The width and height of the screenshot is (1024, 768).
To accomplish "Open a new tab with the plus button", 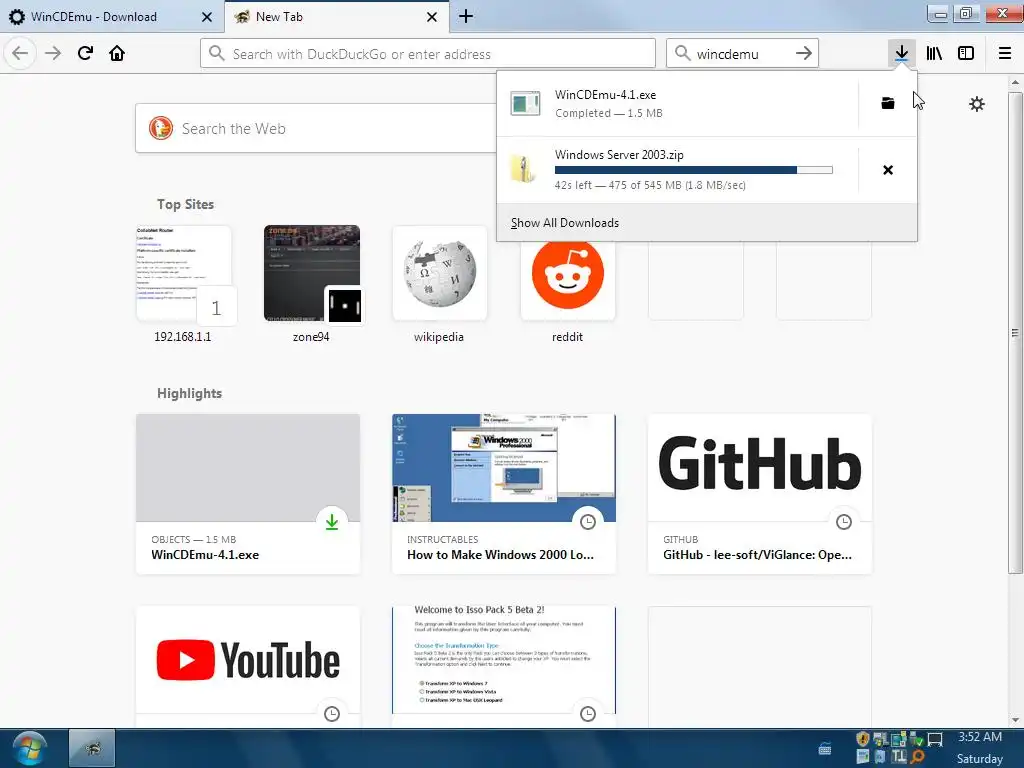I will click(466, 16).
